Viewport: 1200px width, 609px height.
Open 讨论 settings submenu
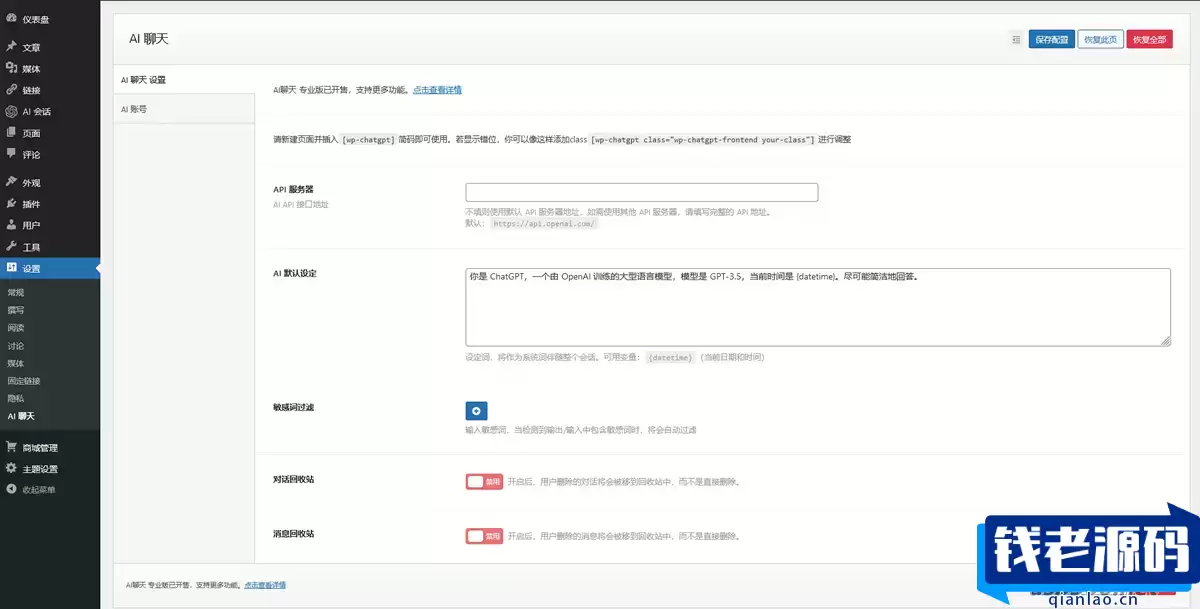tap(15, 346)
